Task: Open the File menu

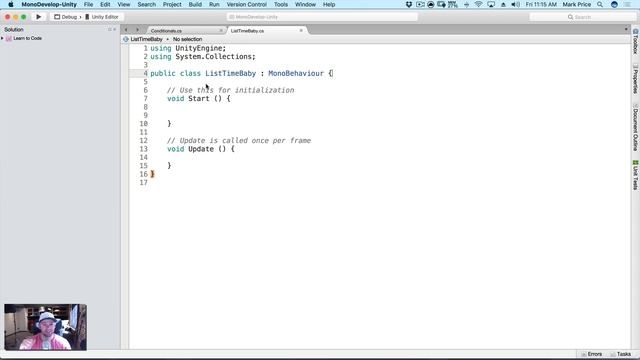Action: (89, 4)
